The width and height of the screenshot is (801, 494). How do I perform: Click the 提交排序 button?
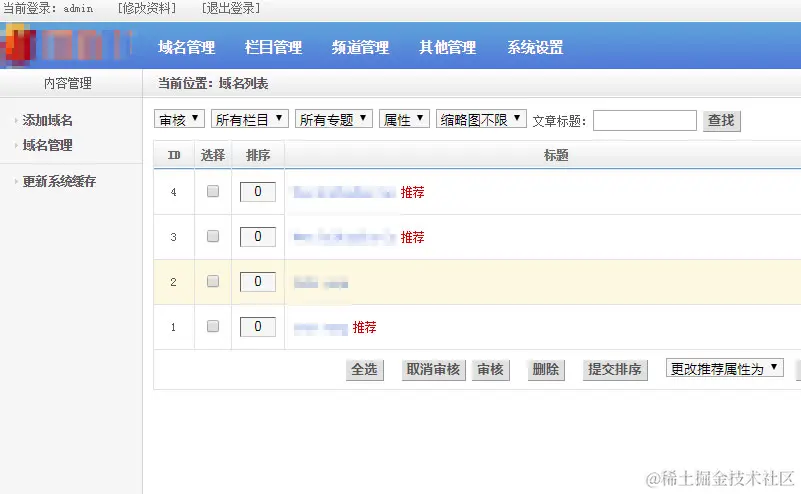click(x=615, y=369)
